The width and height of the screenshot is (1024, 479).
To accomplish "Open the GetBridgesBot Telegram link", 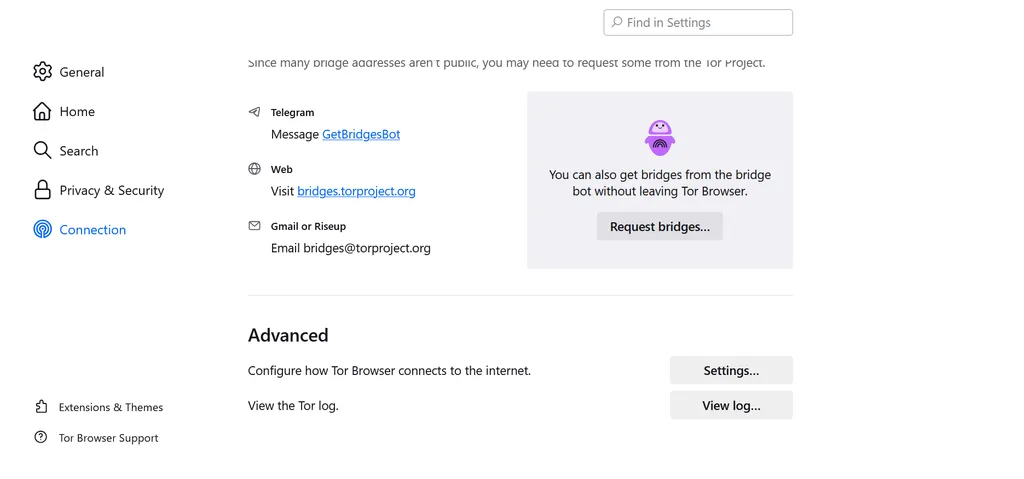I will point(361,135).
